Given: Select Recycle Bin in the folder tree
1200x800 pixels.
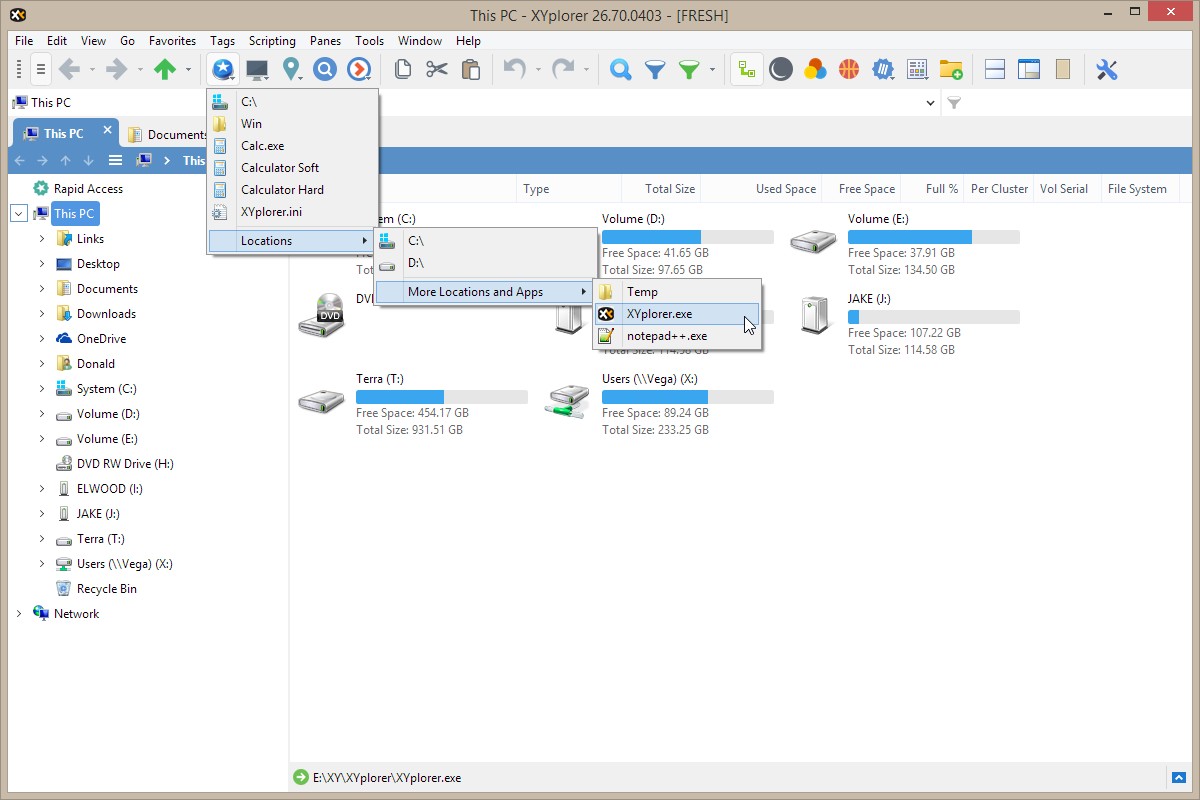Looking at the screenshot, I should pos(106,589).
